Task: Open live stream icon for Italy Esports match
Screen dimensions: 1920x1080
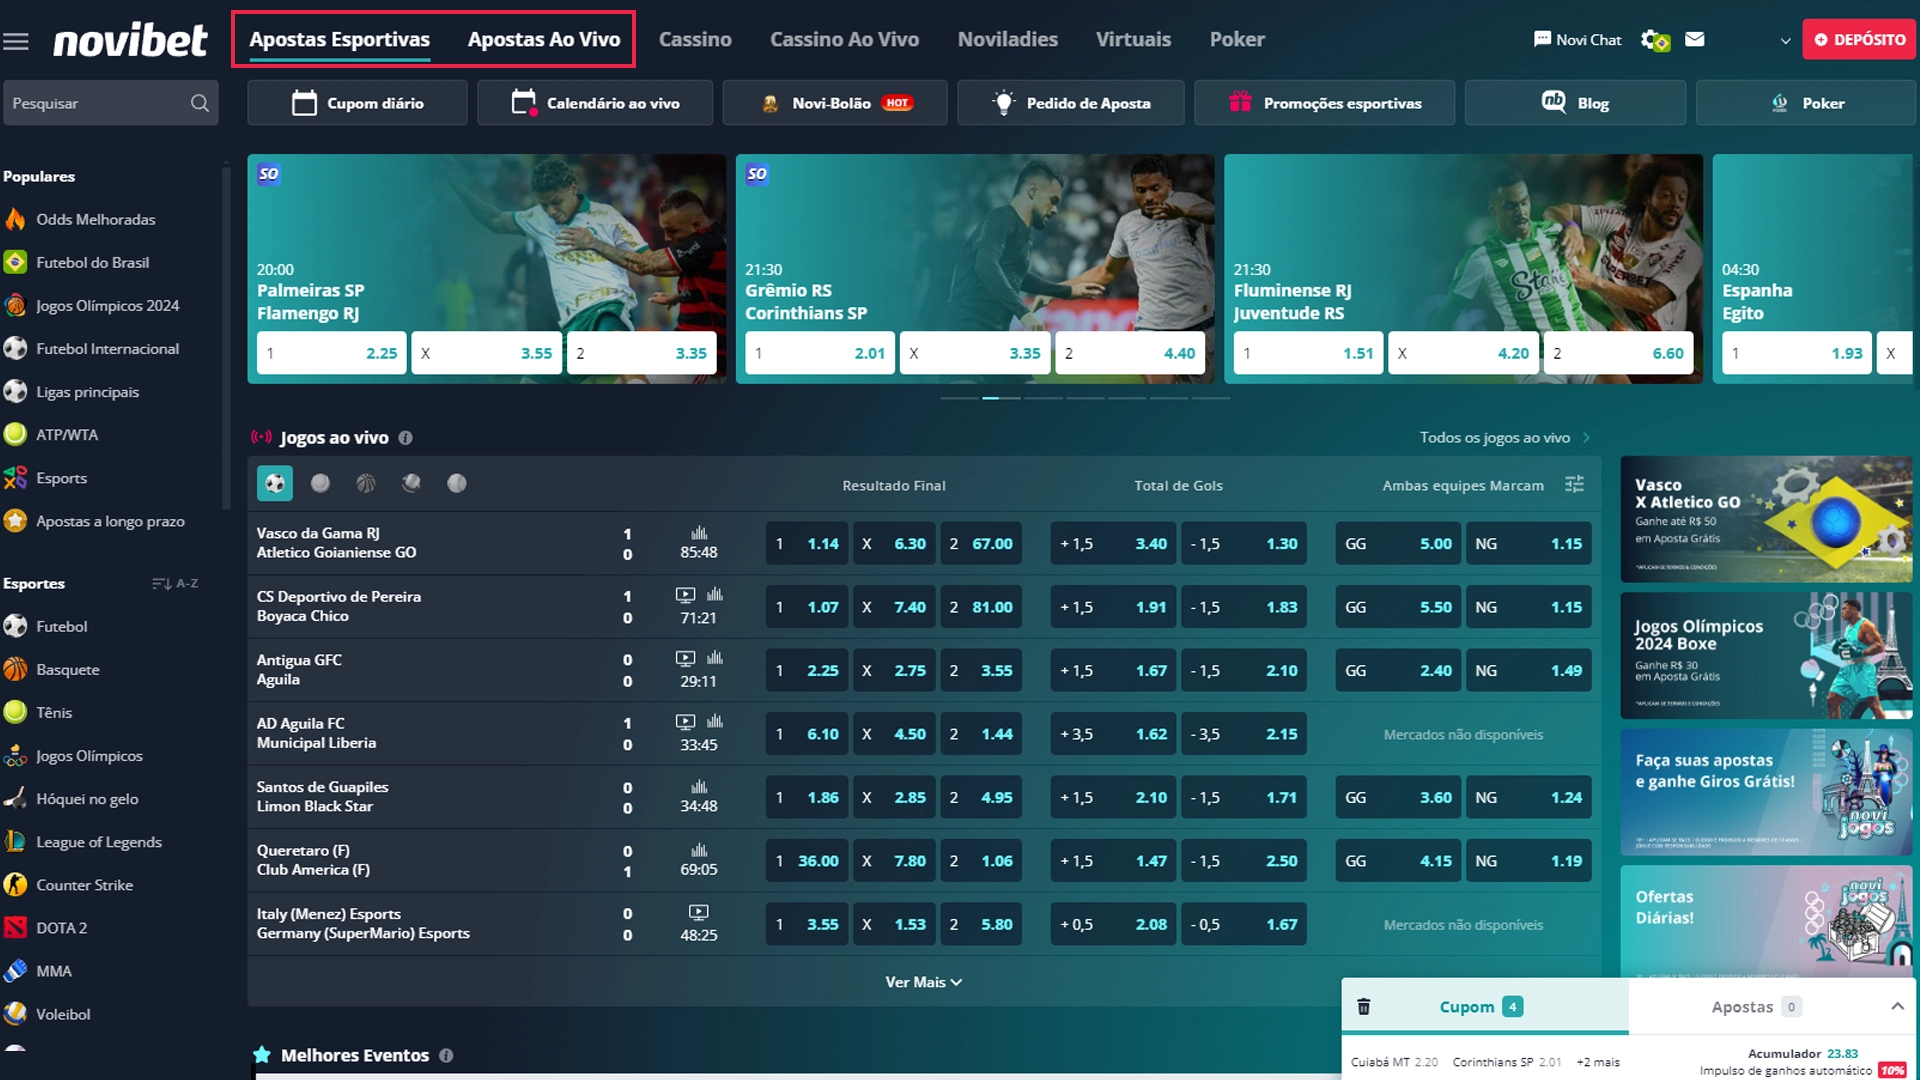Action: (x=698, y=912)
